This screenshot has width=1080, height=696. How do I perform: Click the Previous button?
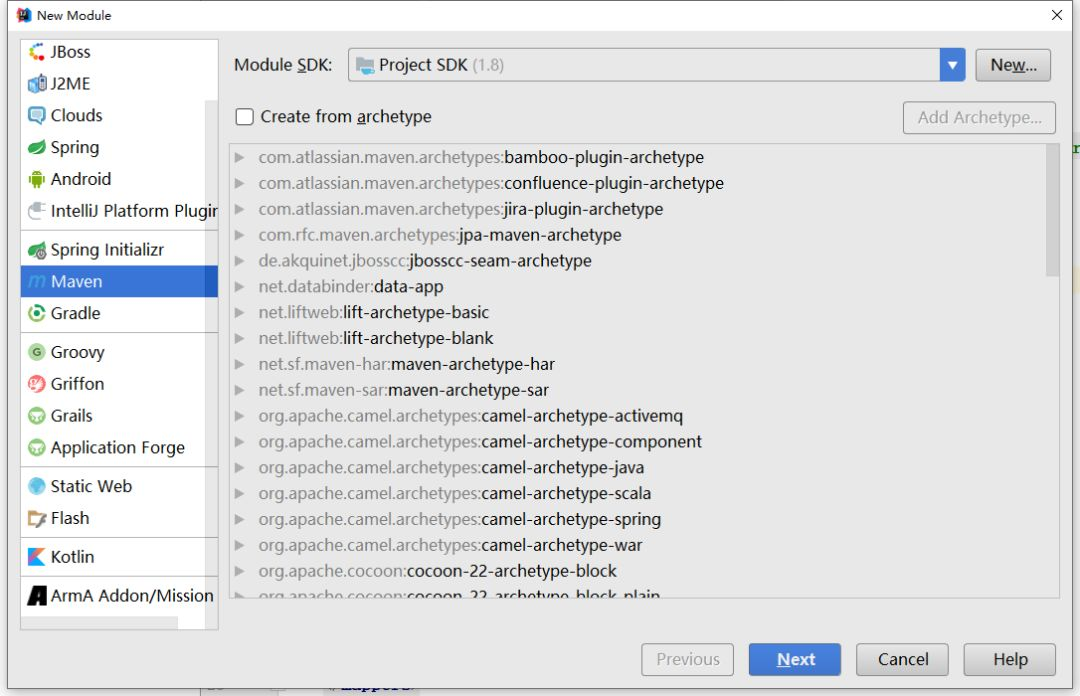(687, 659)
